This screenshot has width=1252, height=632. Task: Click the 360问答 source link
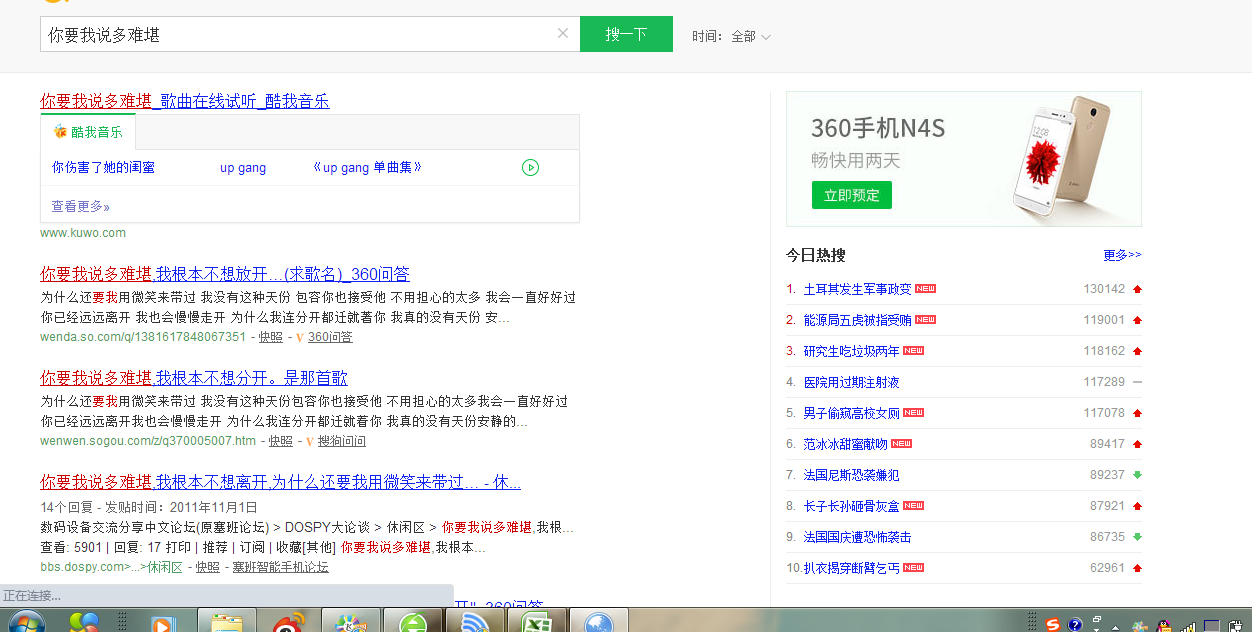pos(330,337)
